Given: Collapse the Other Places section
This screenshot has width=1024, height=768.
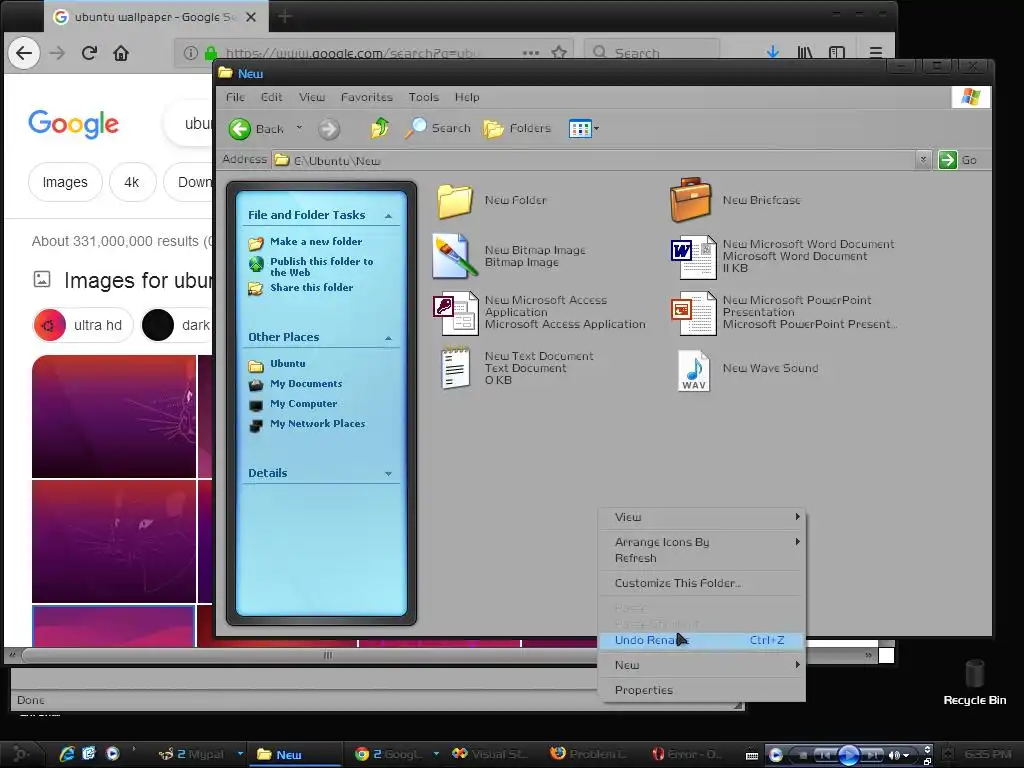Looking at the screenshot, I should [389, 338].
